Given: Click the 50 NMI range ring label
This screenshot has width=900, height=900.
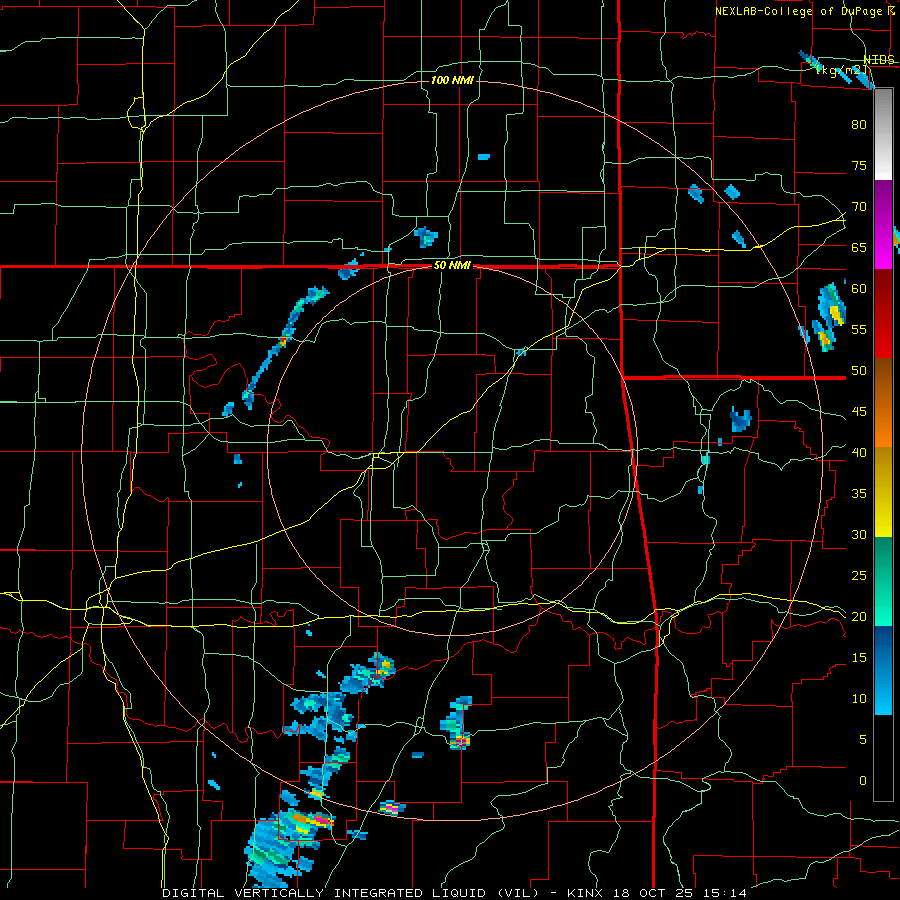Looking at the screenshot, I should (452, 265).
